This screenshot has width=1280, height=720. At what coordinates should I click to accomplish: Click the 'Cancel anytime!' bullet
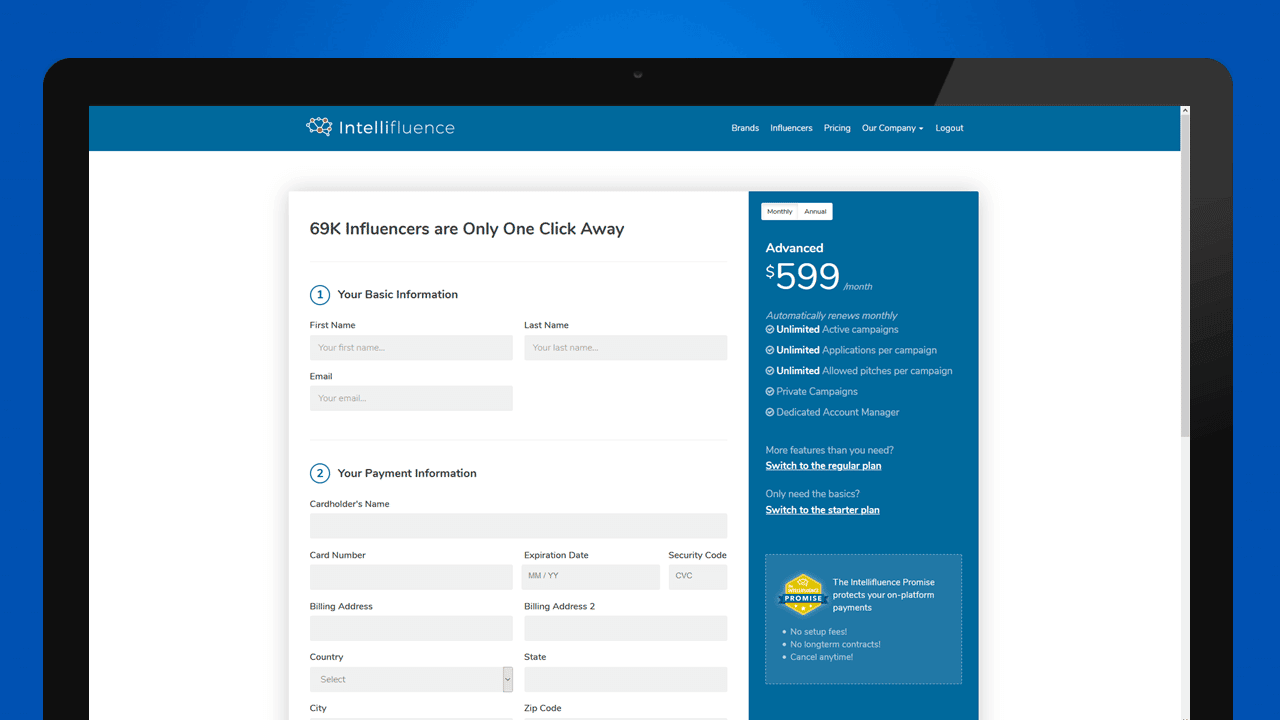pos(821,657)
